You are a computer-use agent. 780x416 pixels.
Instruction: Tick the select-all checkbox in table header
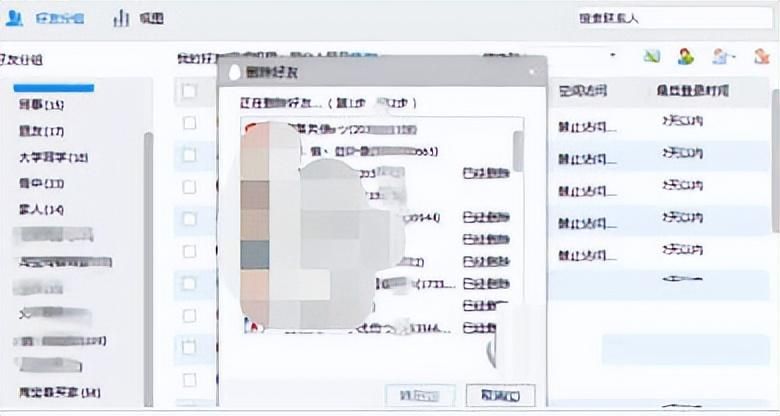[189, 91]
